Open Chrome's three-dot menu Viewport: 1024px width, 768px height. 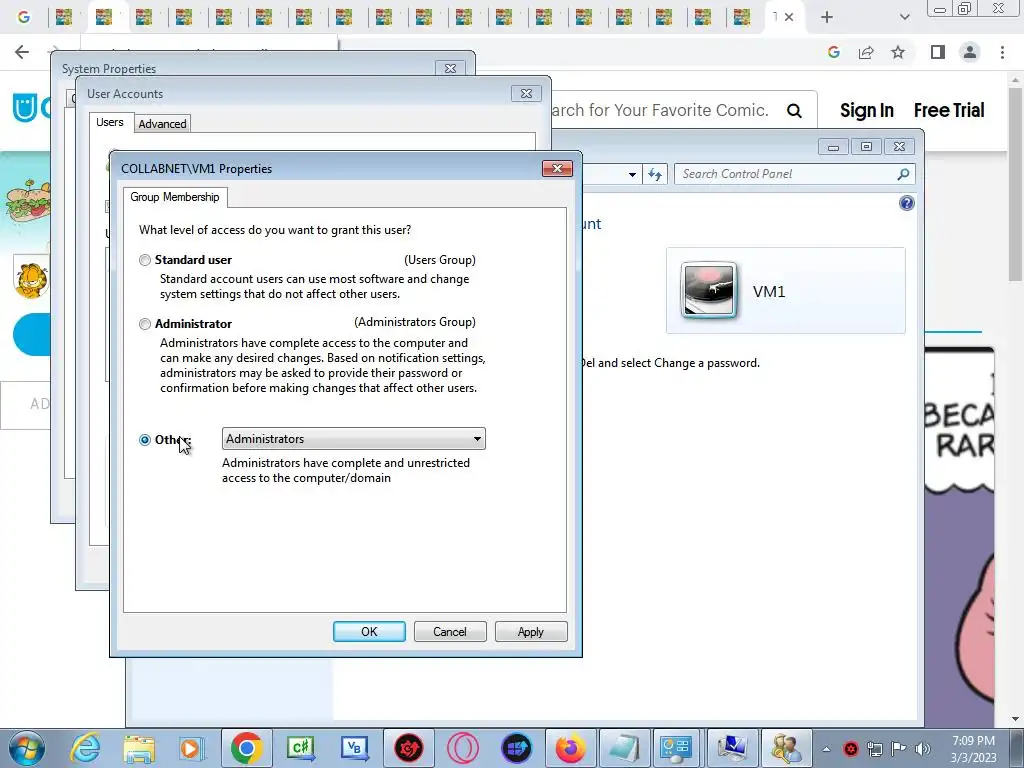pos(1002,52)
